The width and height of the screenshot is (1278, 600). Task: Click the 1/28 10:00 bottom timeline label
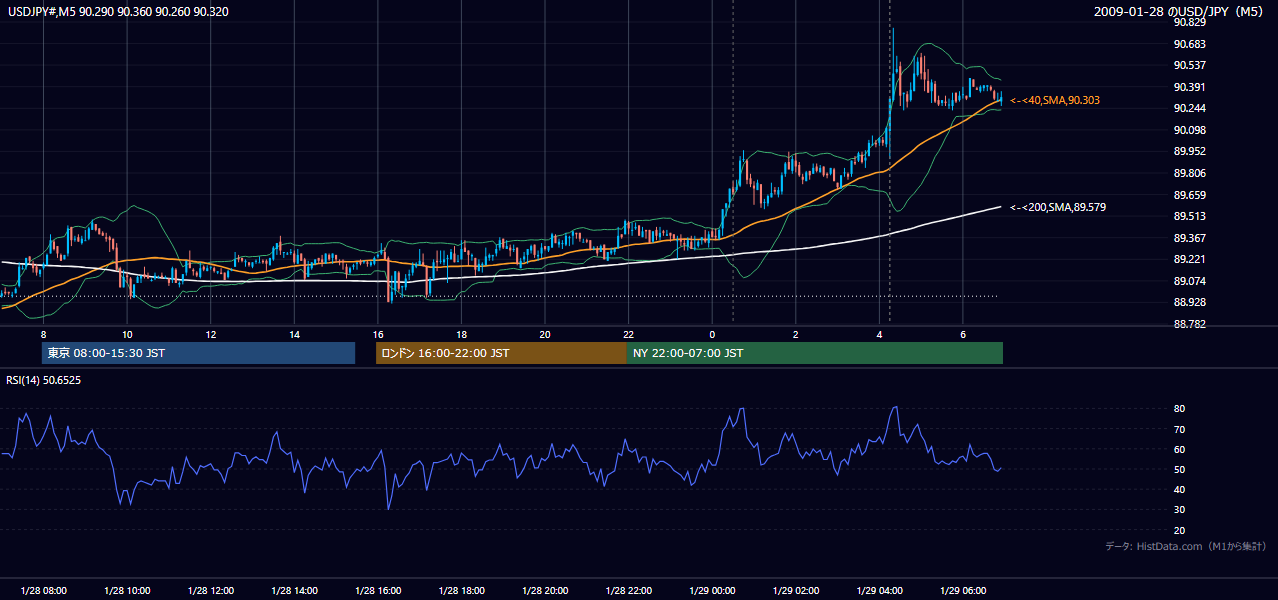127,590
